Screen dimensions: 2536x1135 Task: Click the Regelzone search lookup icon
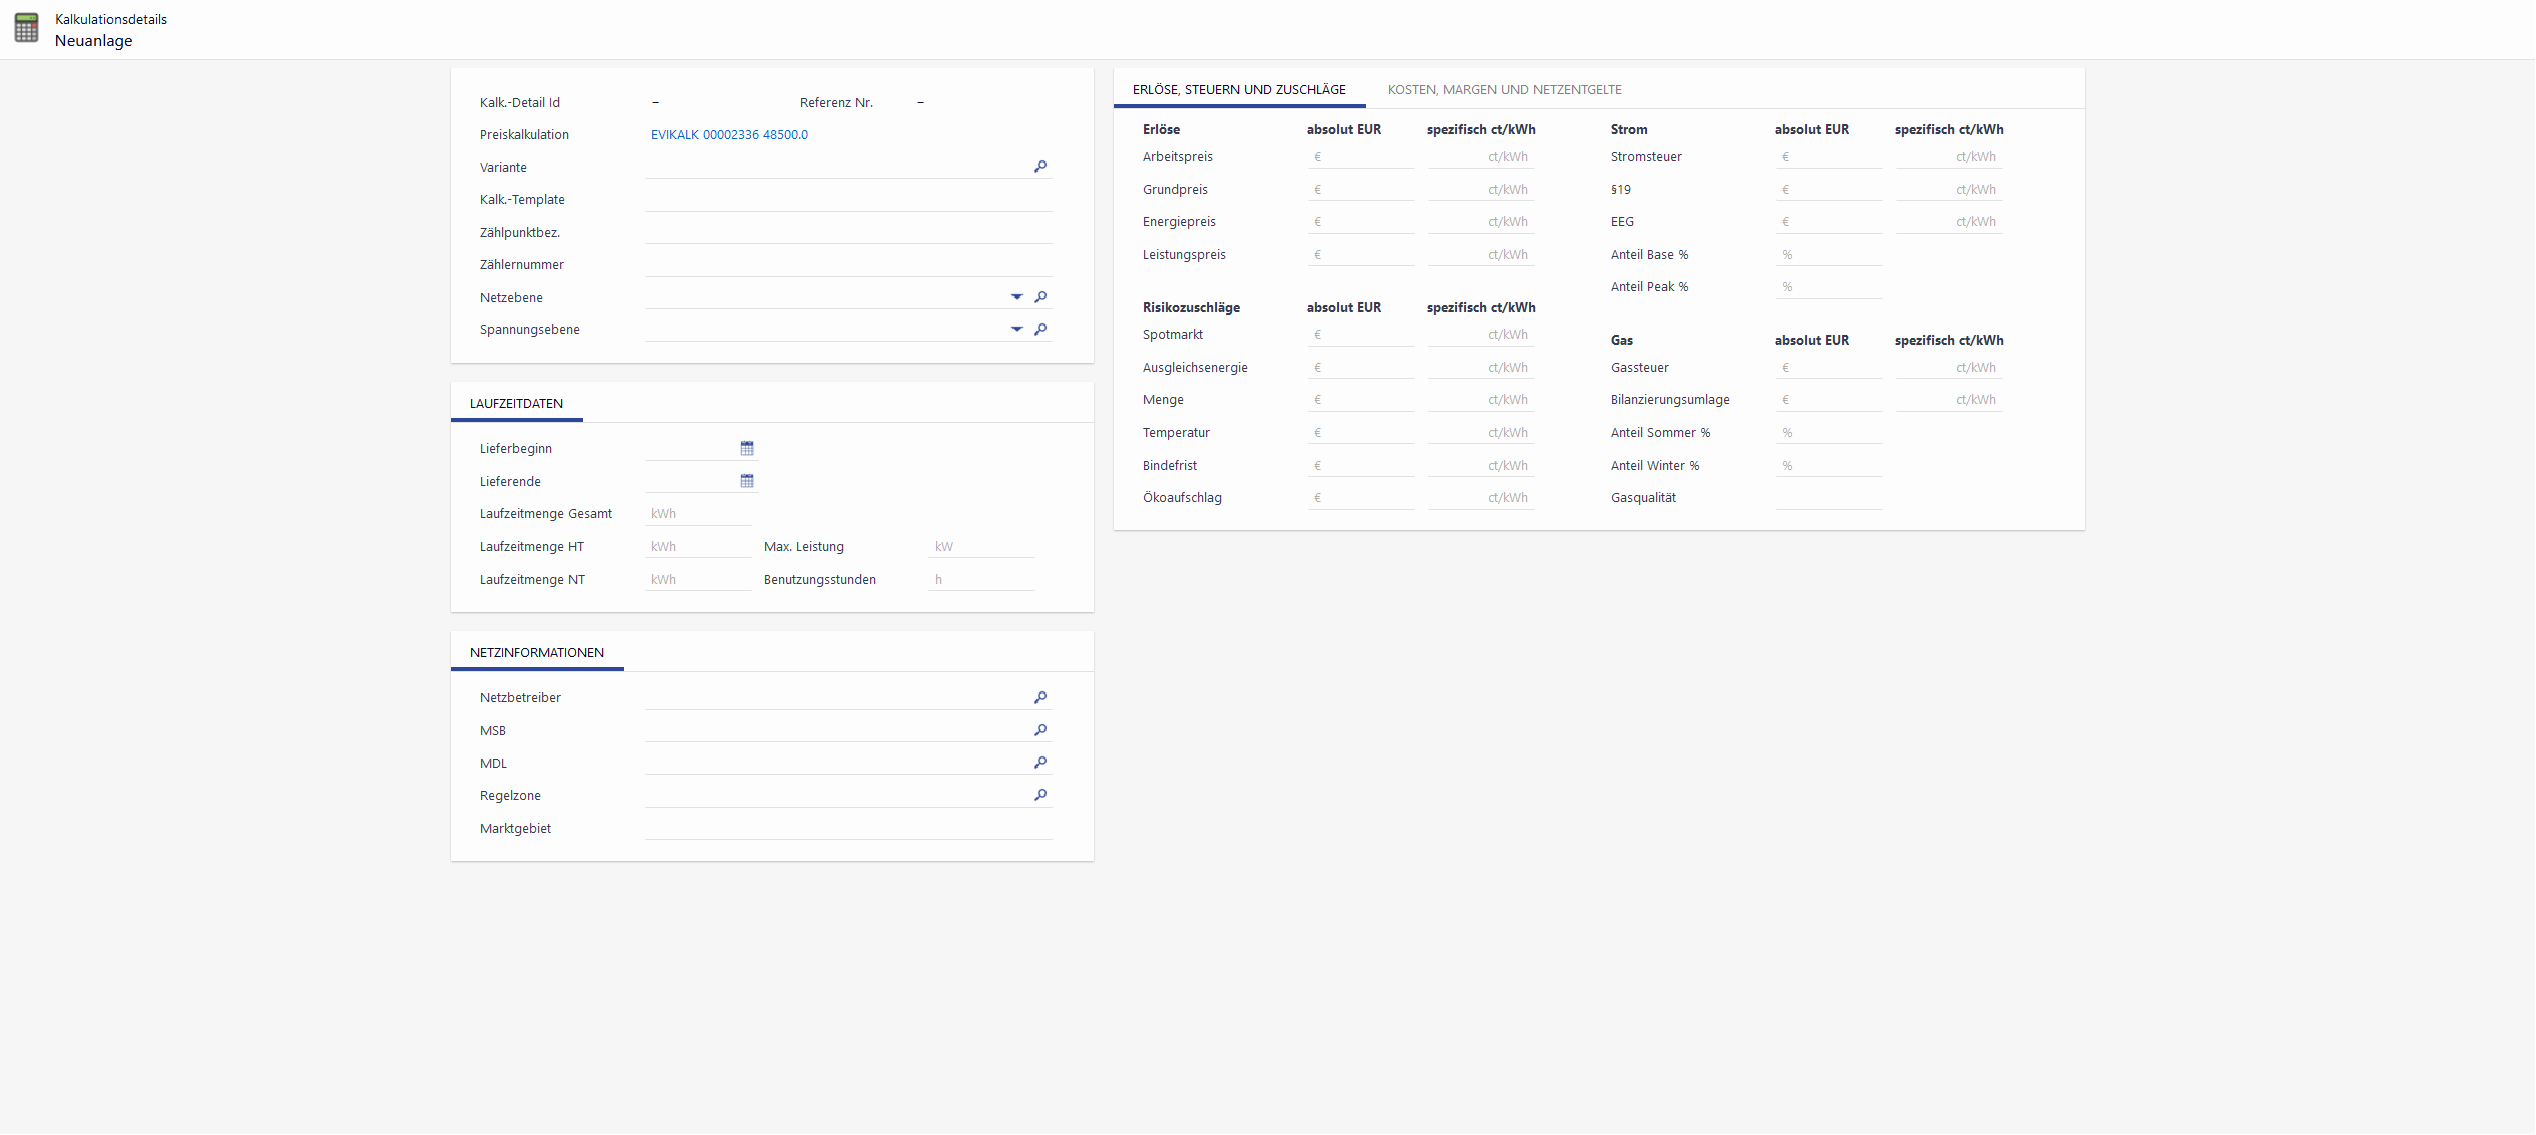pos(1040,795)
